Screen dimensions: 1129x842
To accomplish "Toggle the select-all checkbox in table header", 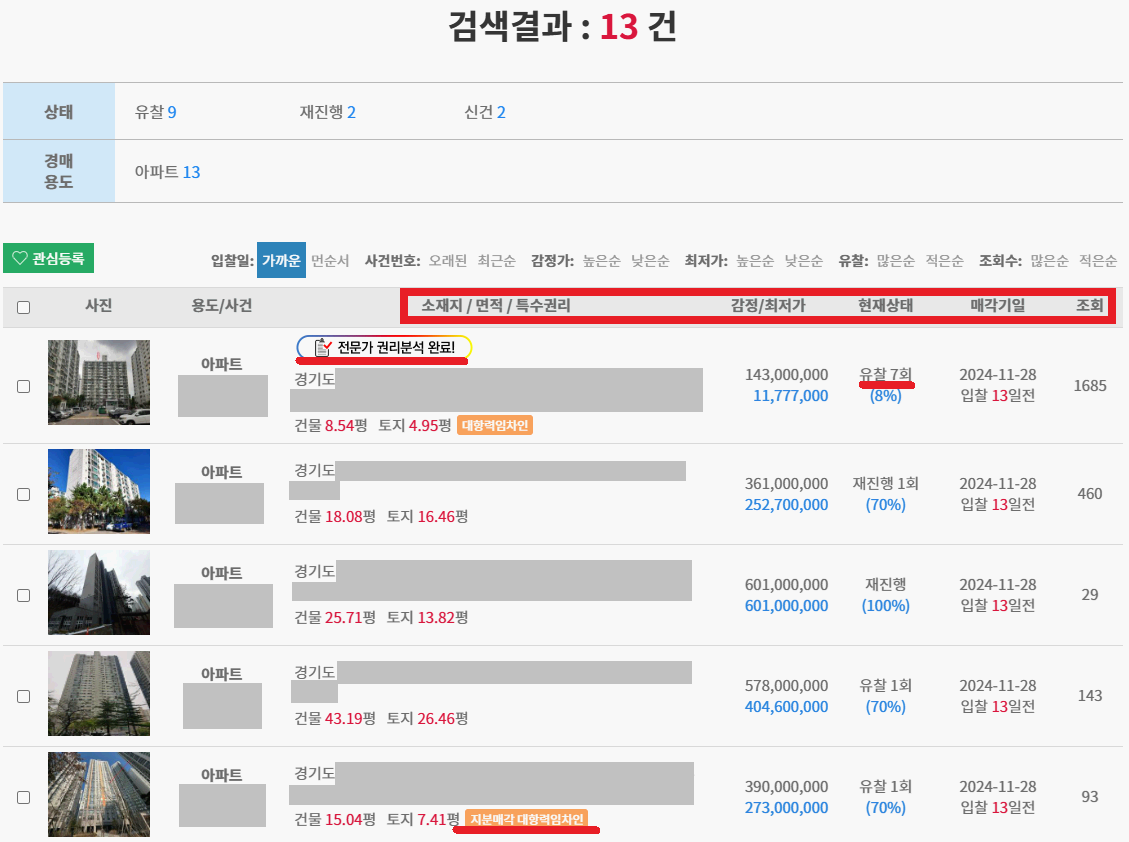I will [23, 307].
